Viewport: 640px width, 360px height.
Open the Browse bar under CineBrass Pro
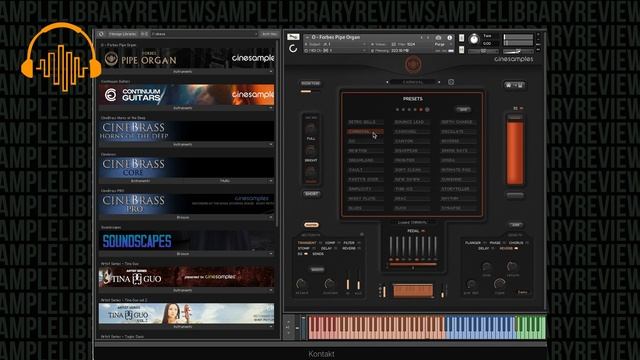[183, 218]
